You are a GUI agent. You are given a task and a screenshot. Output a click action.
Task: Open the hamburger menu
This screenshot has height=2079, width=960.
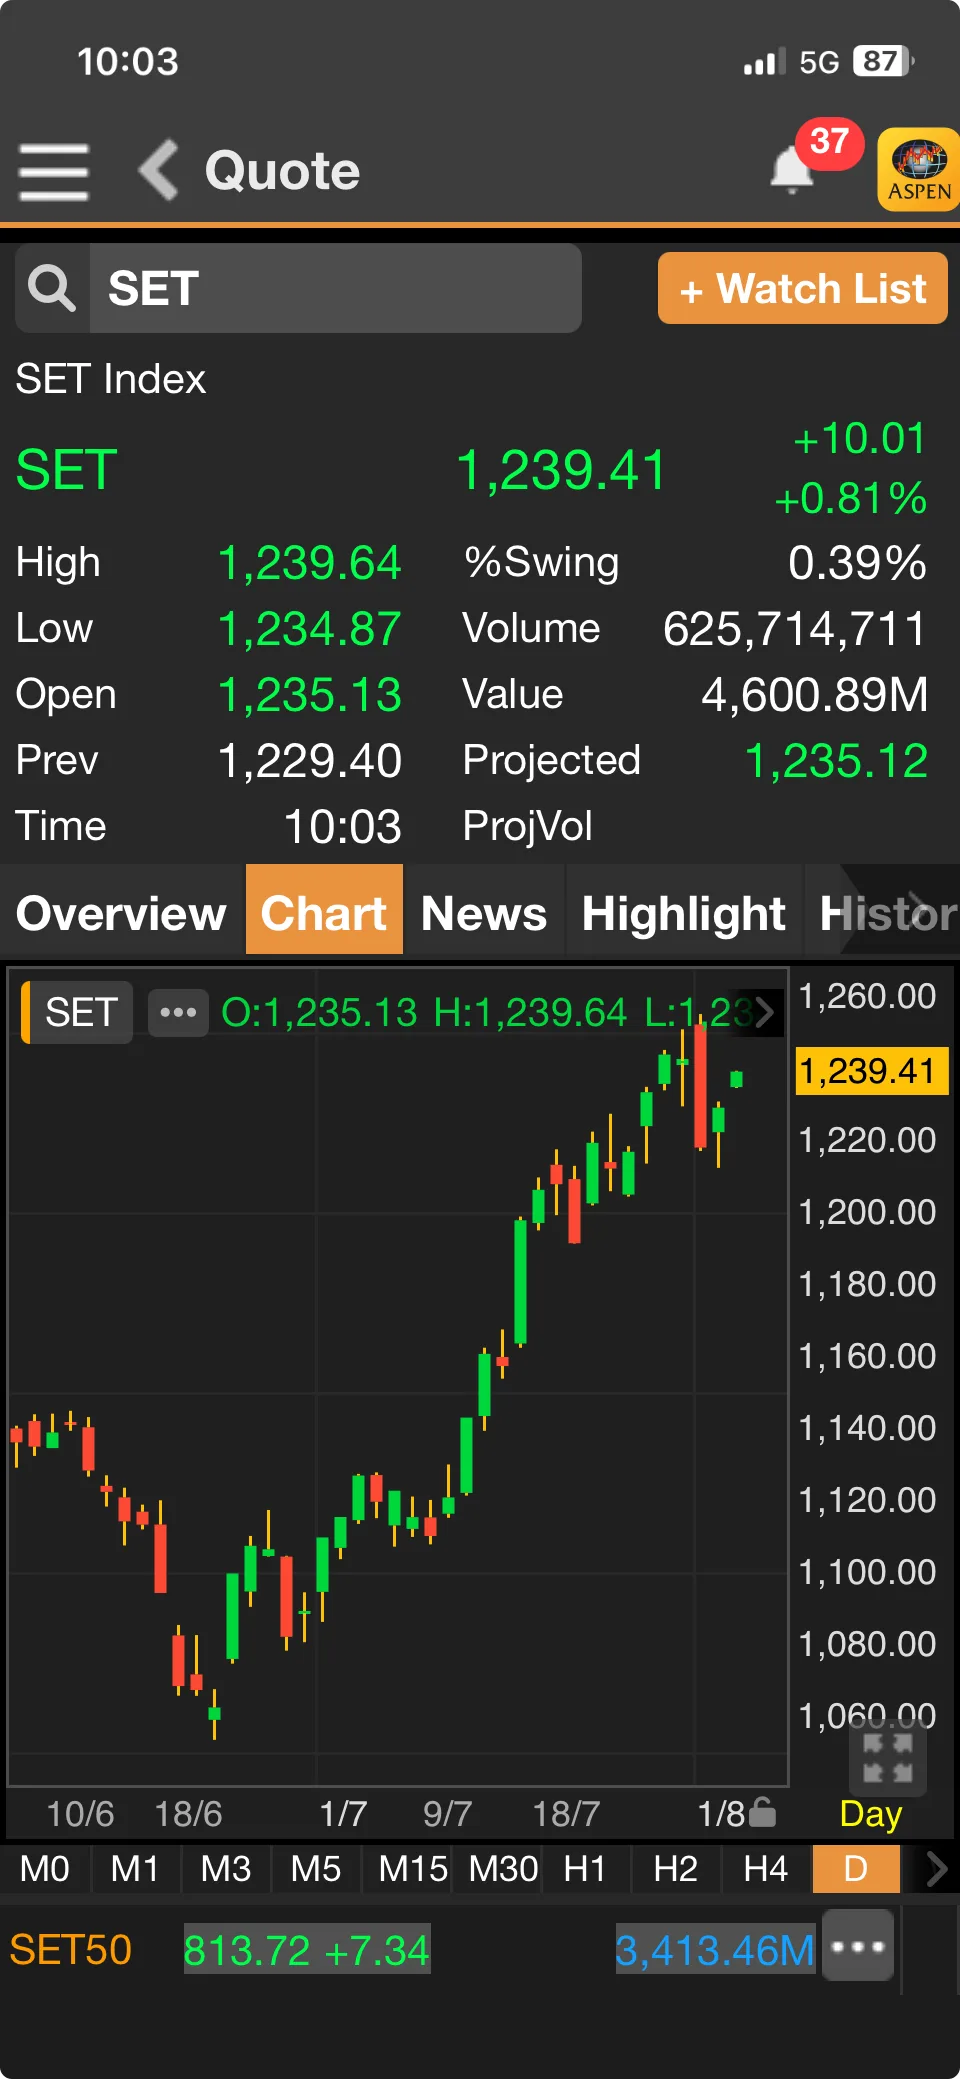tap(54, 171)
